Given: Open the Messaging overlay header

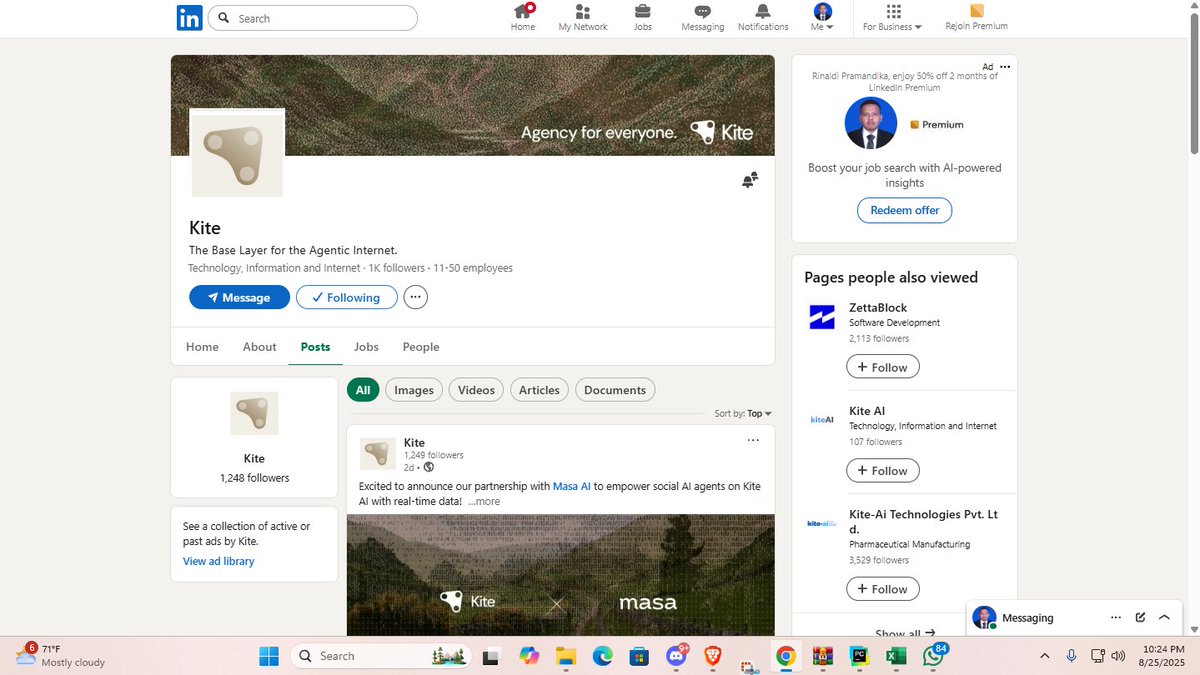Looking at the screenshot, I should tap(1076, 618).
